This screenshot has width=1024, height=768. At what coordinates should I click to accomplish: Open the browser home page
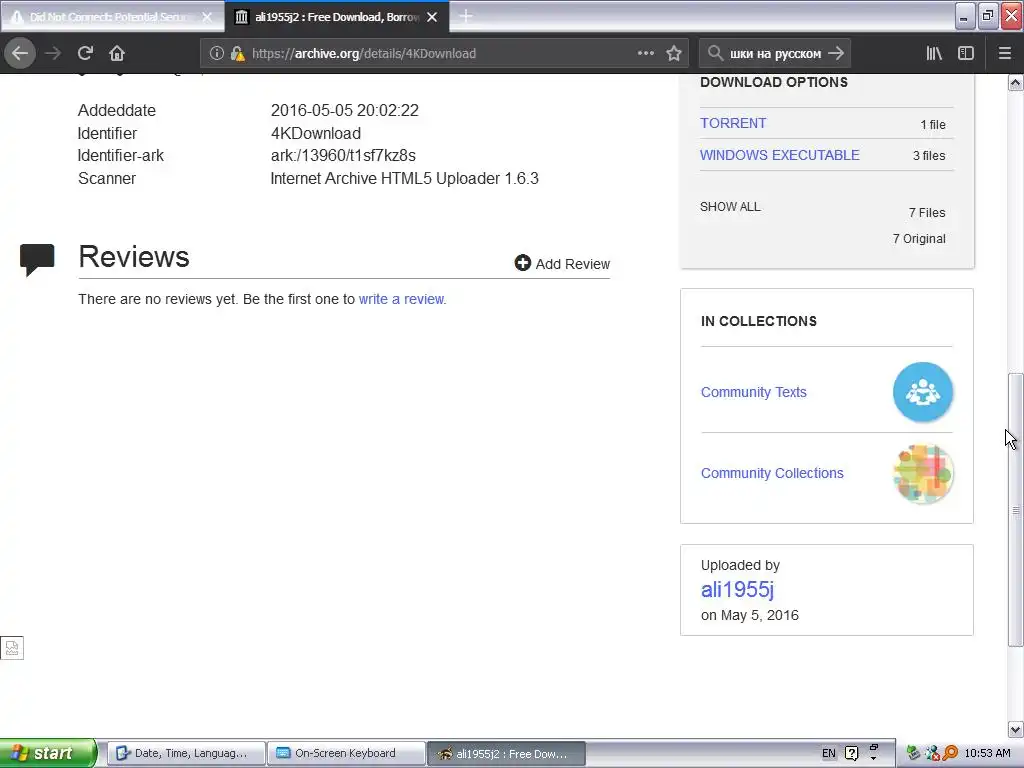click(x=117, y=54)
